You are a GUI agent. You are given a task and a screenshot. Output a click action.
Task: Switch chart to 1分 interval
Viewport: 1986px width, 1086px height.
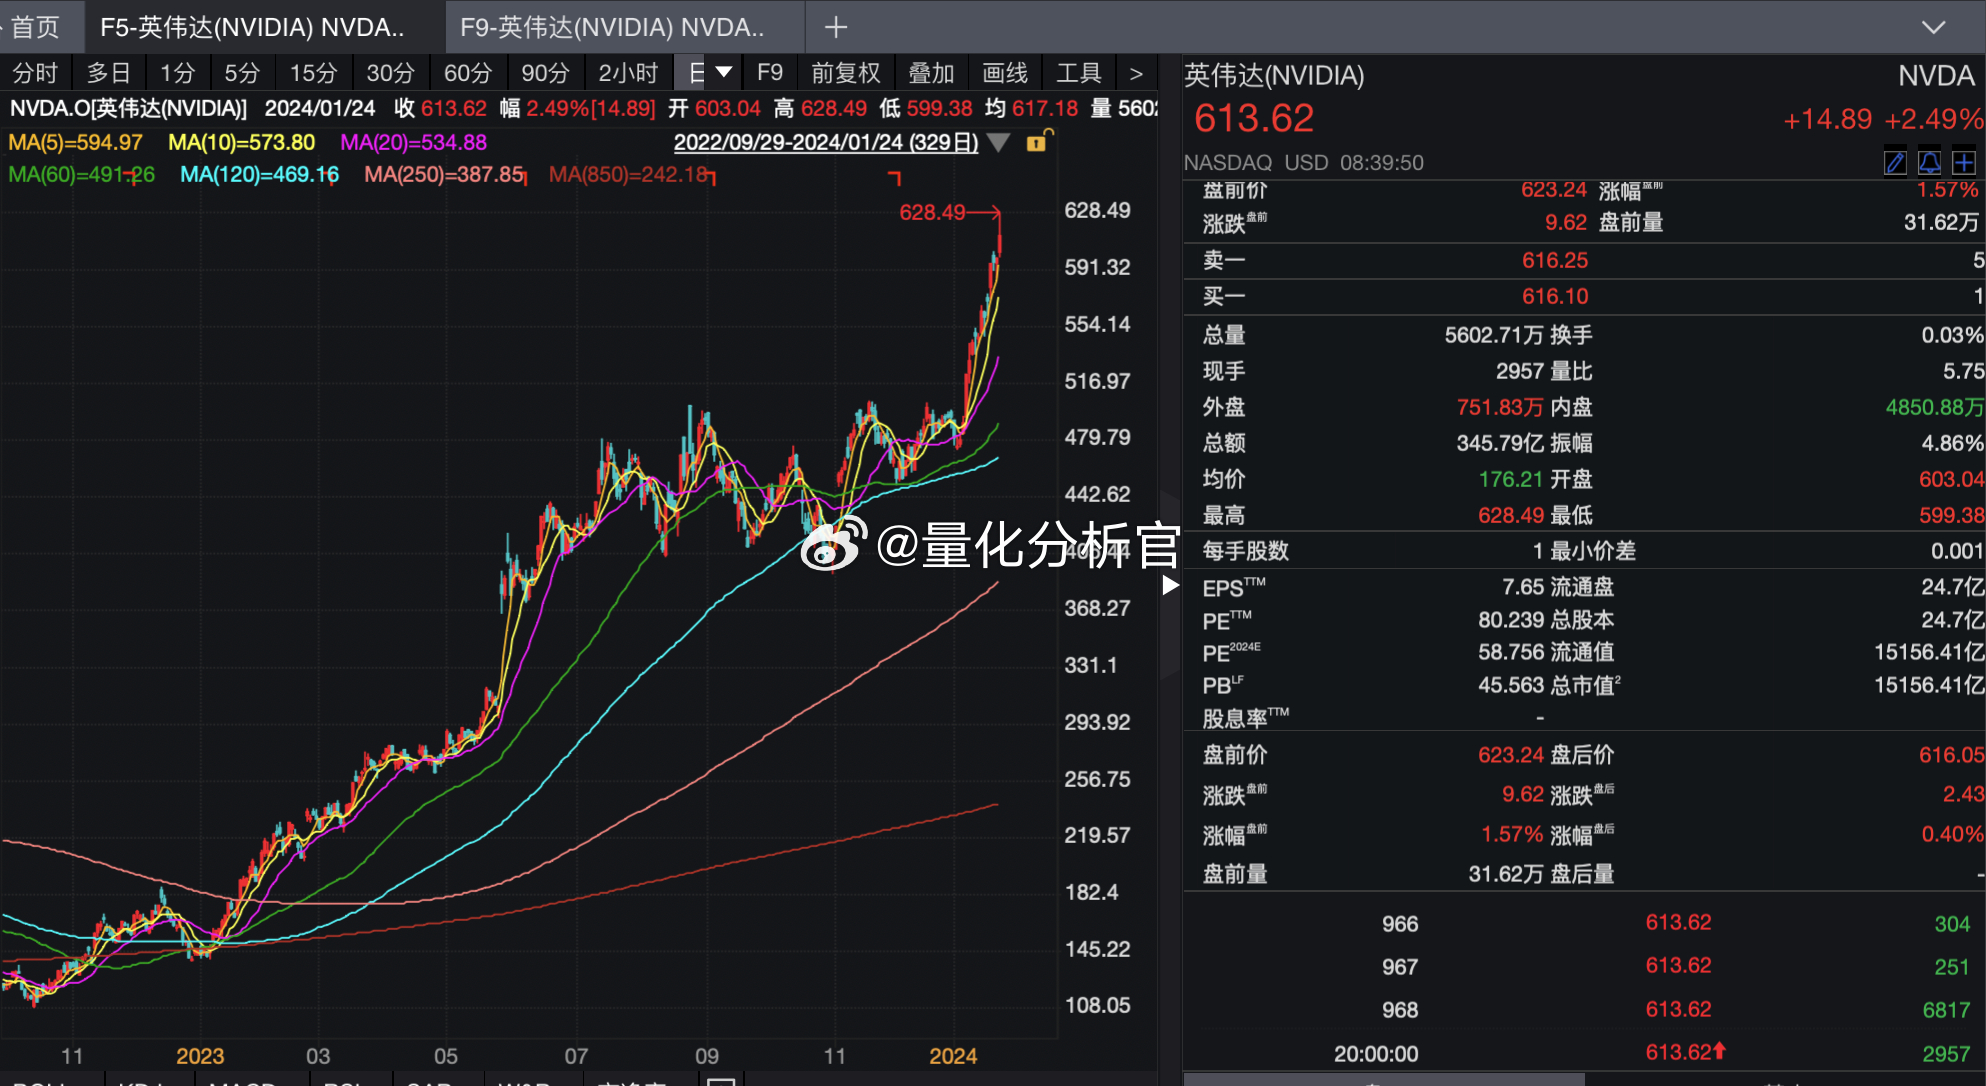(x=178, y=73)
